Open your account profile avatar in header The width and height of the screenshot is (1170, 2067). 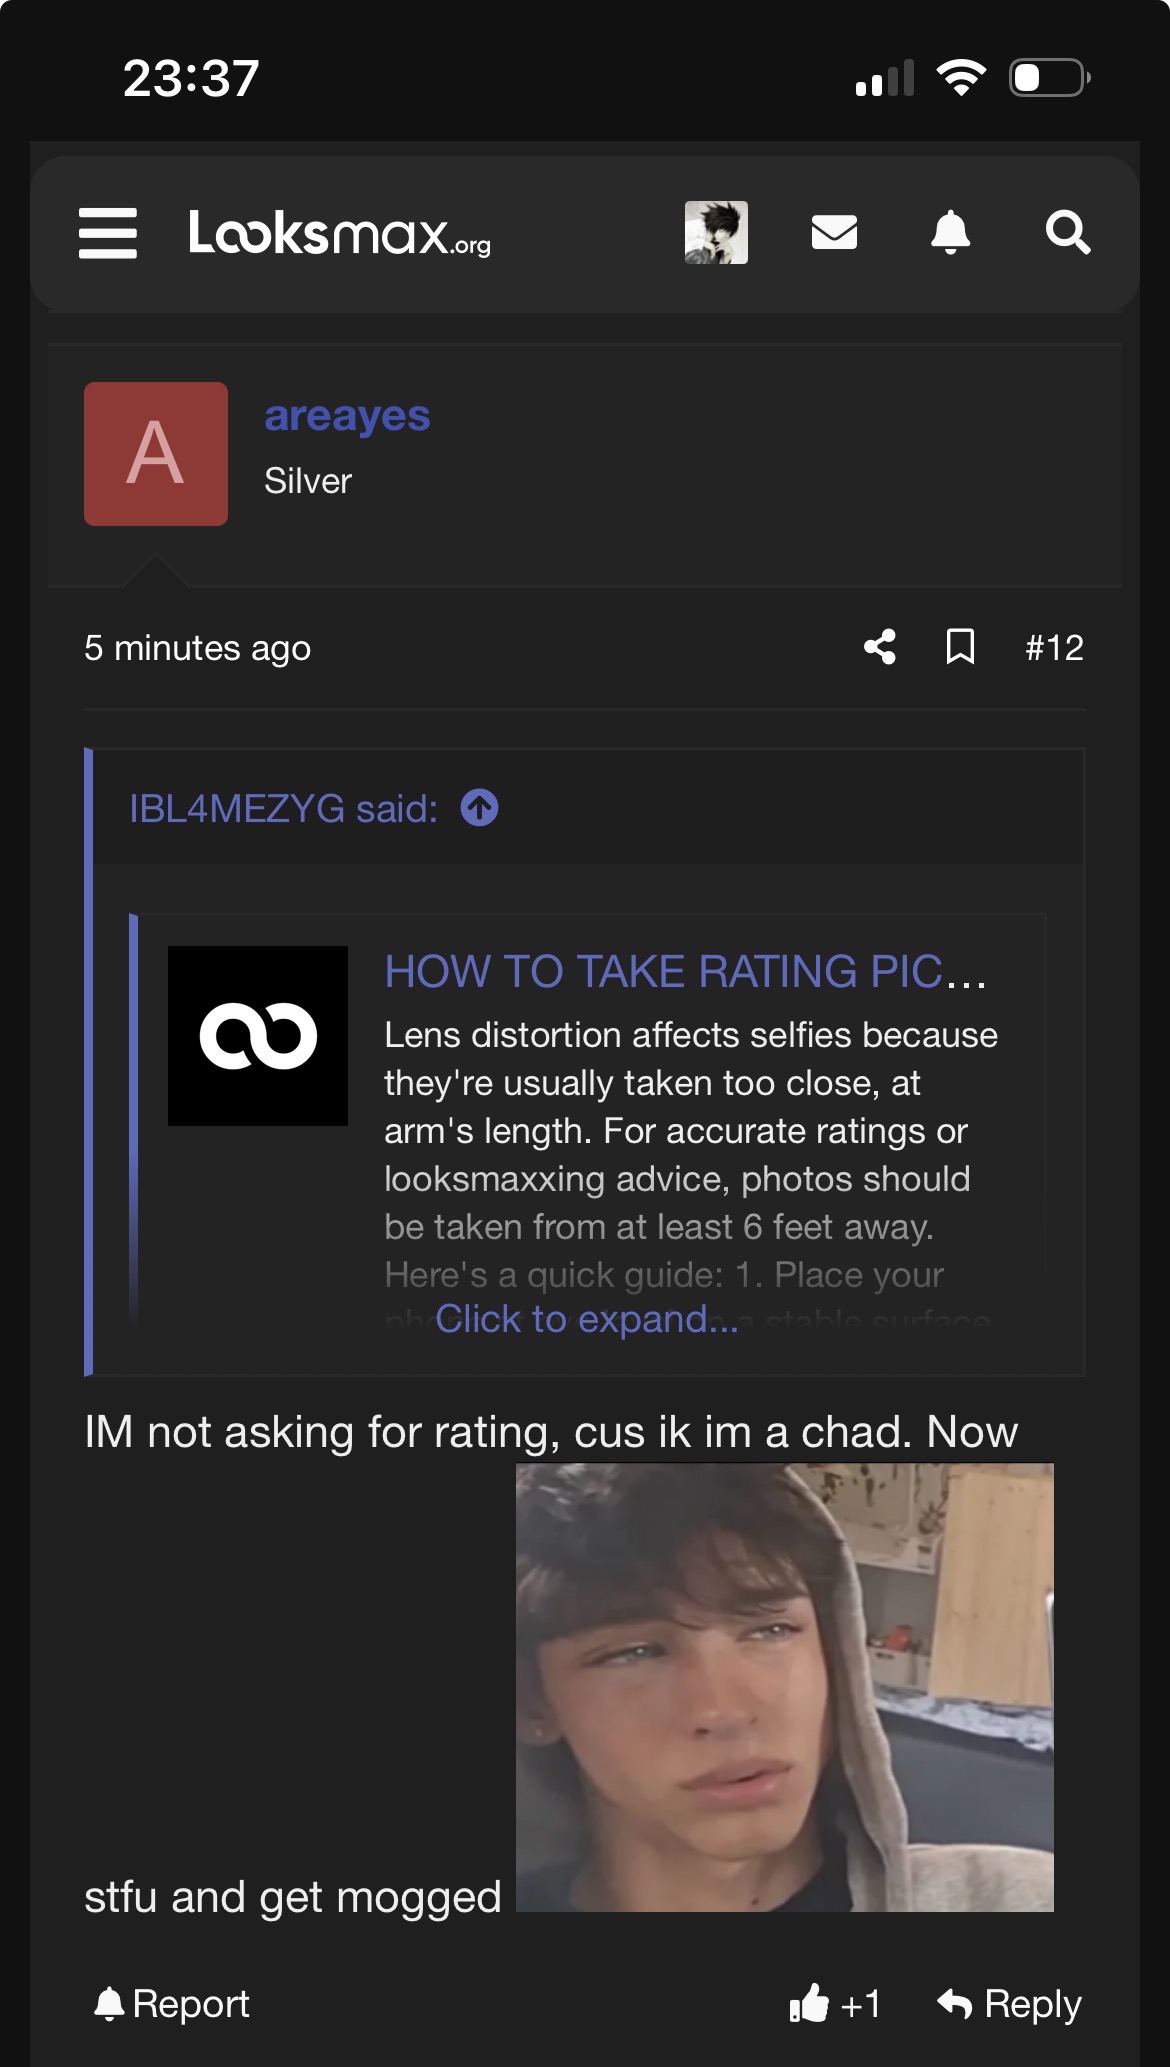716,233
